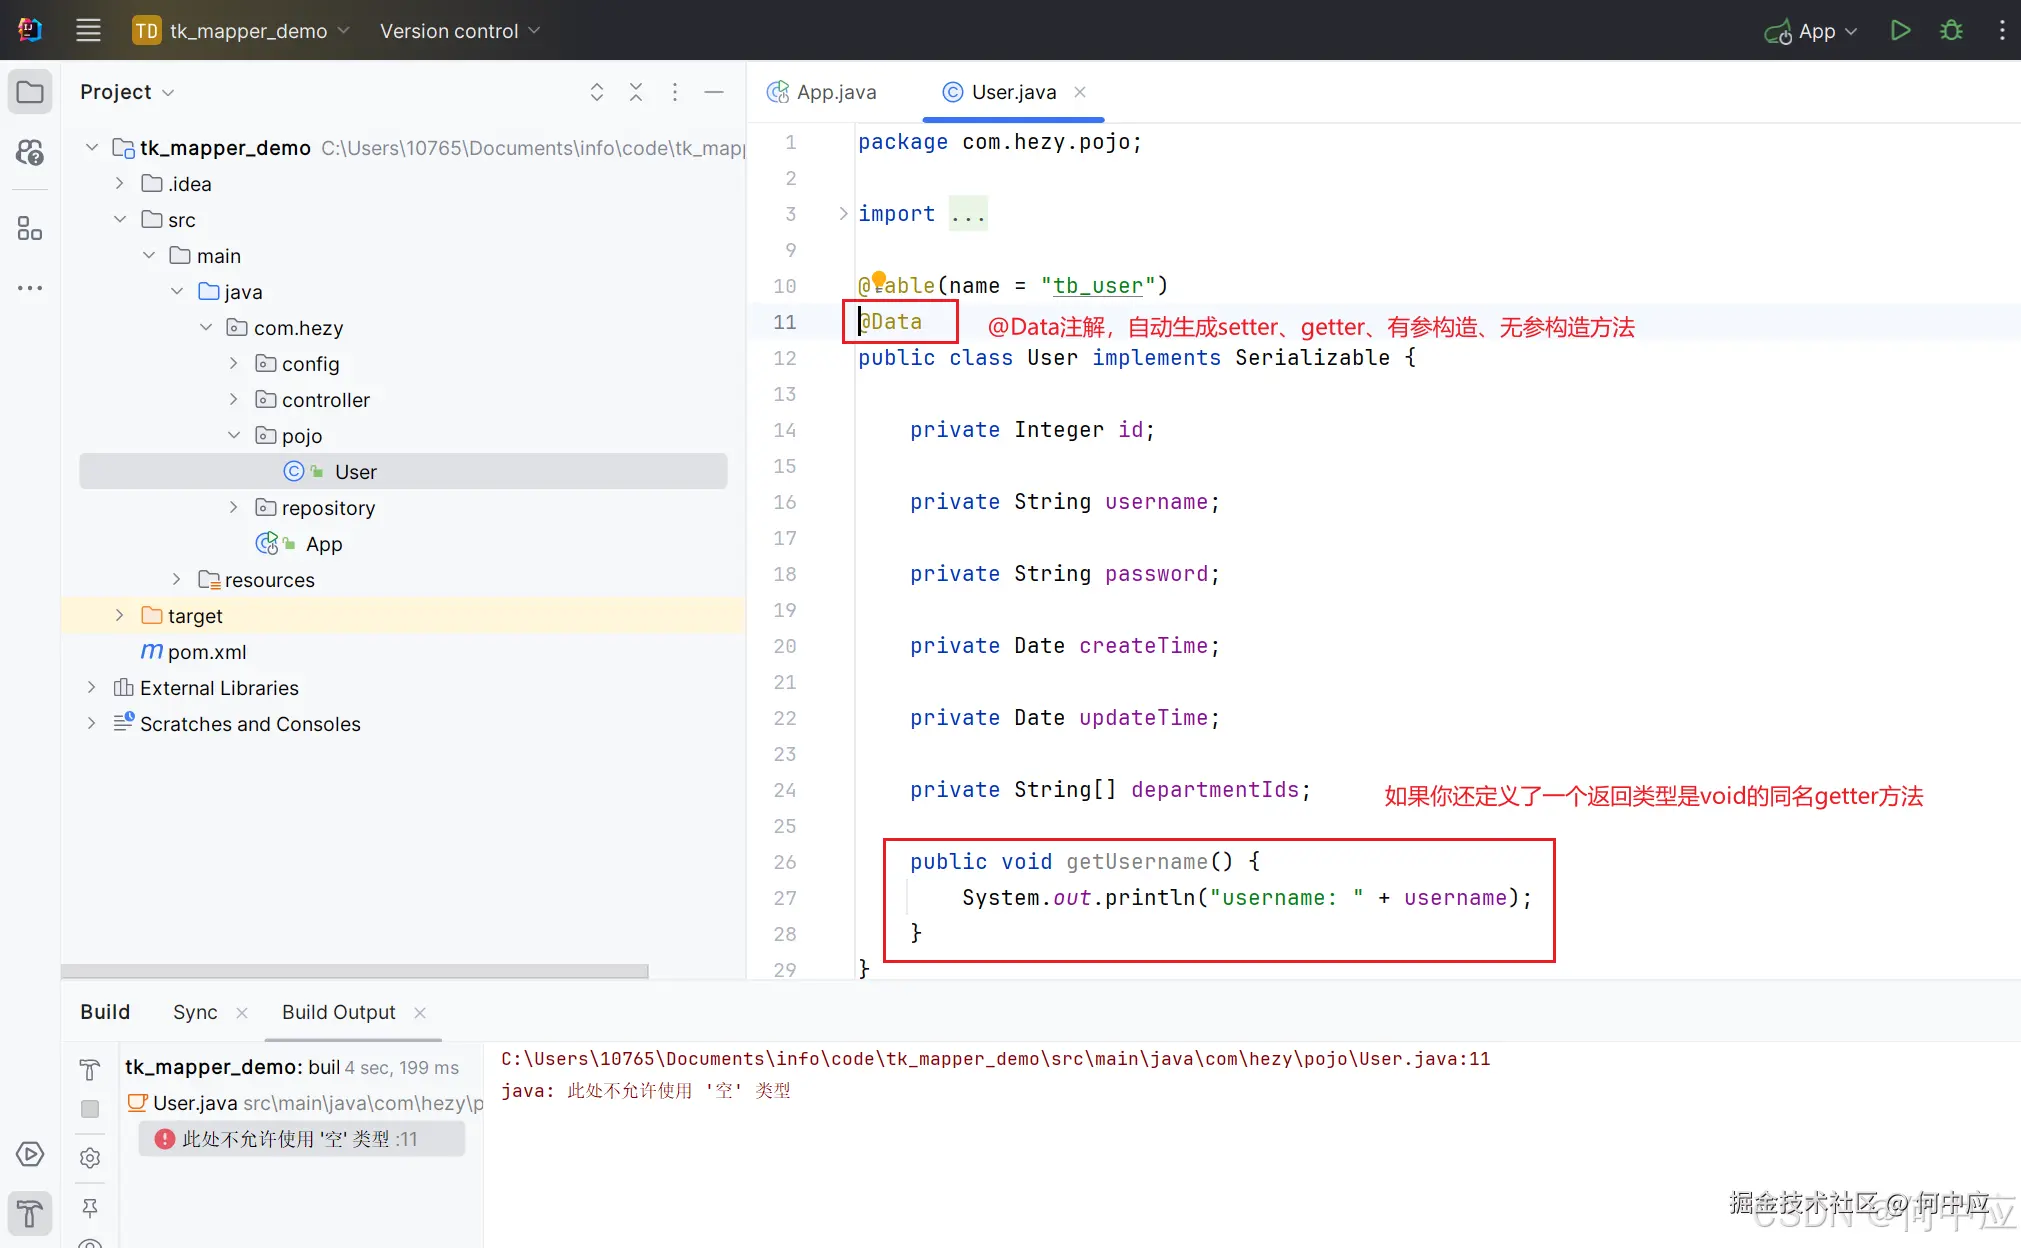Run the App configuration
This screenshot has width=2021, height=1248.
[1900, 31]
